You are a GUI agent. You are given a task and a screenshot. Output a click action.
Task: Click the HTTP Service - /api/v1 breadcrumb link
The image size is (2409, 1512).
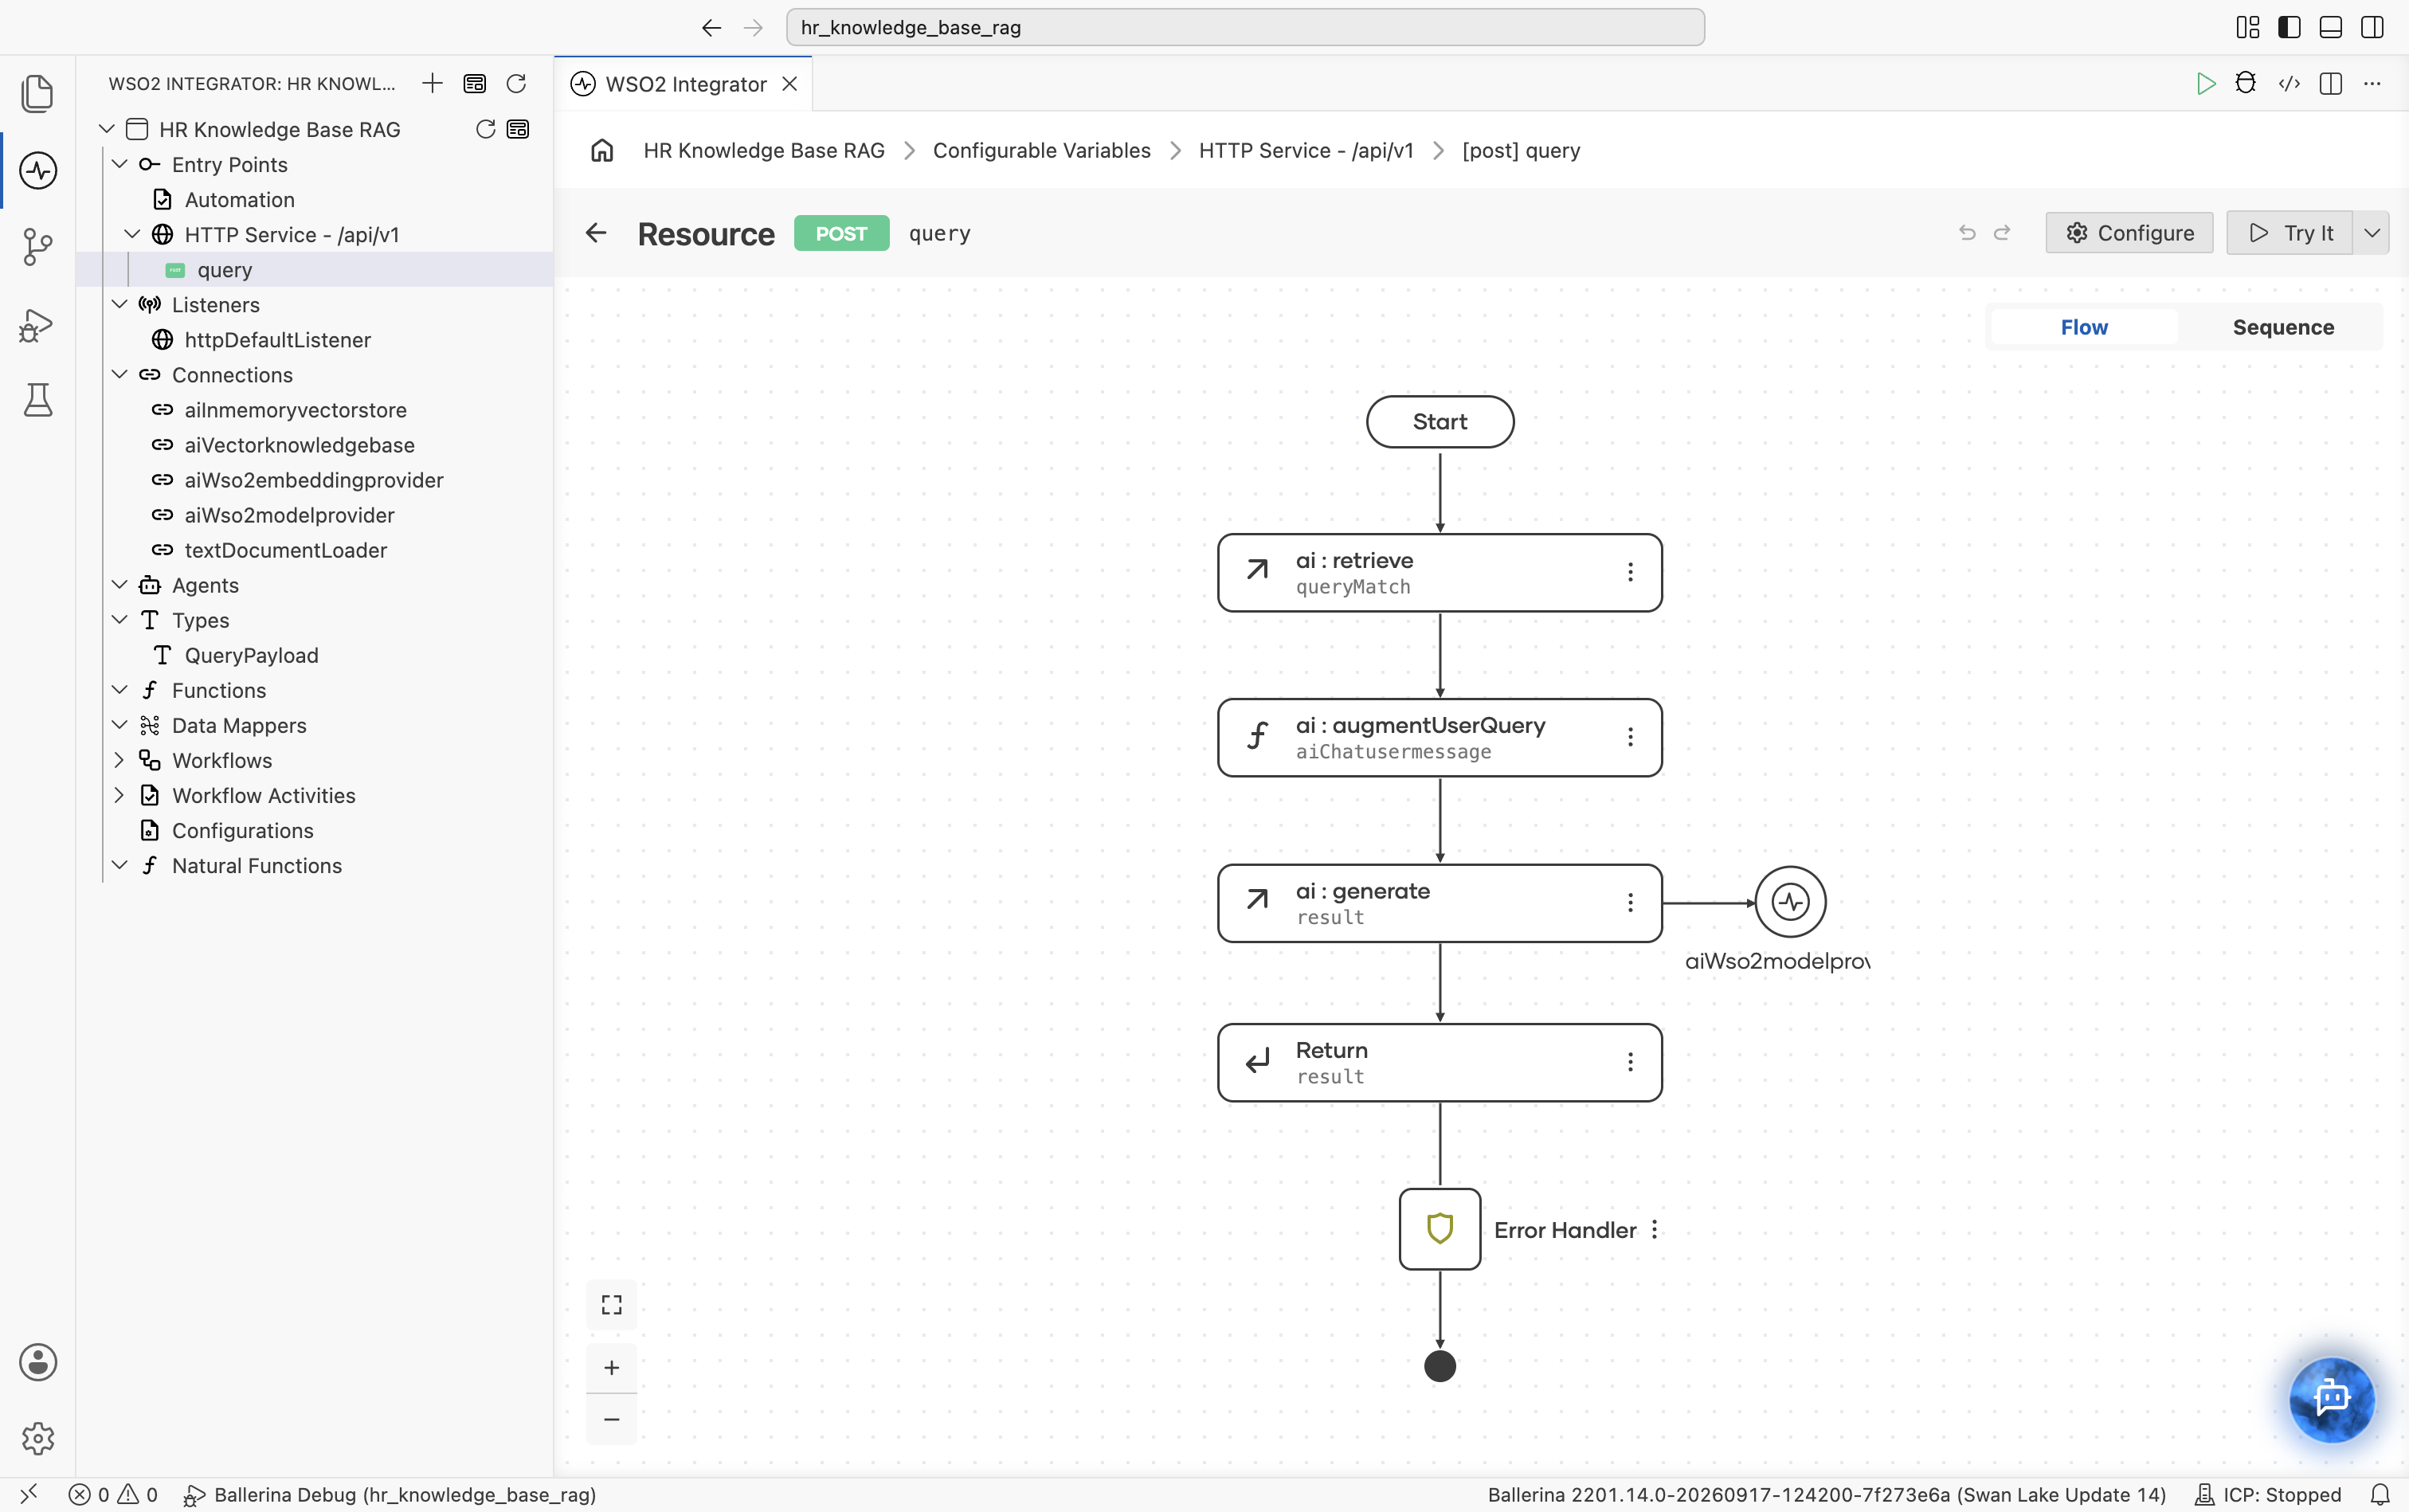(x=1306, y=150)
